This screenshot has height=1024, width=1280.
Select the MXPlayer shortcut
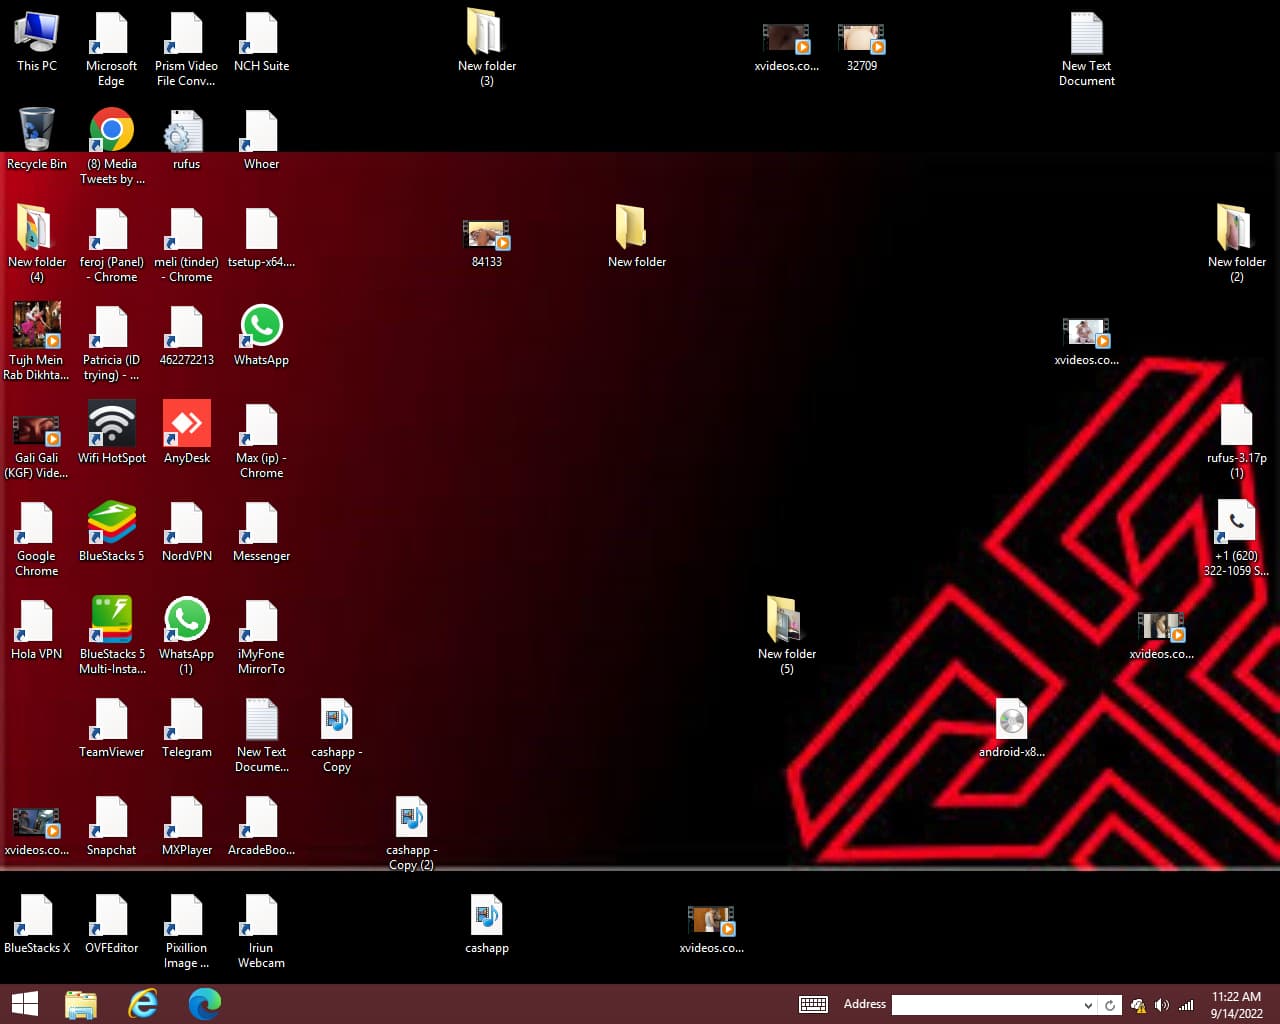tap(187, 826)
